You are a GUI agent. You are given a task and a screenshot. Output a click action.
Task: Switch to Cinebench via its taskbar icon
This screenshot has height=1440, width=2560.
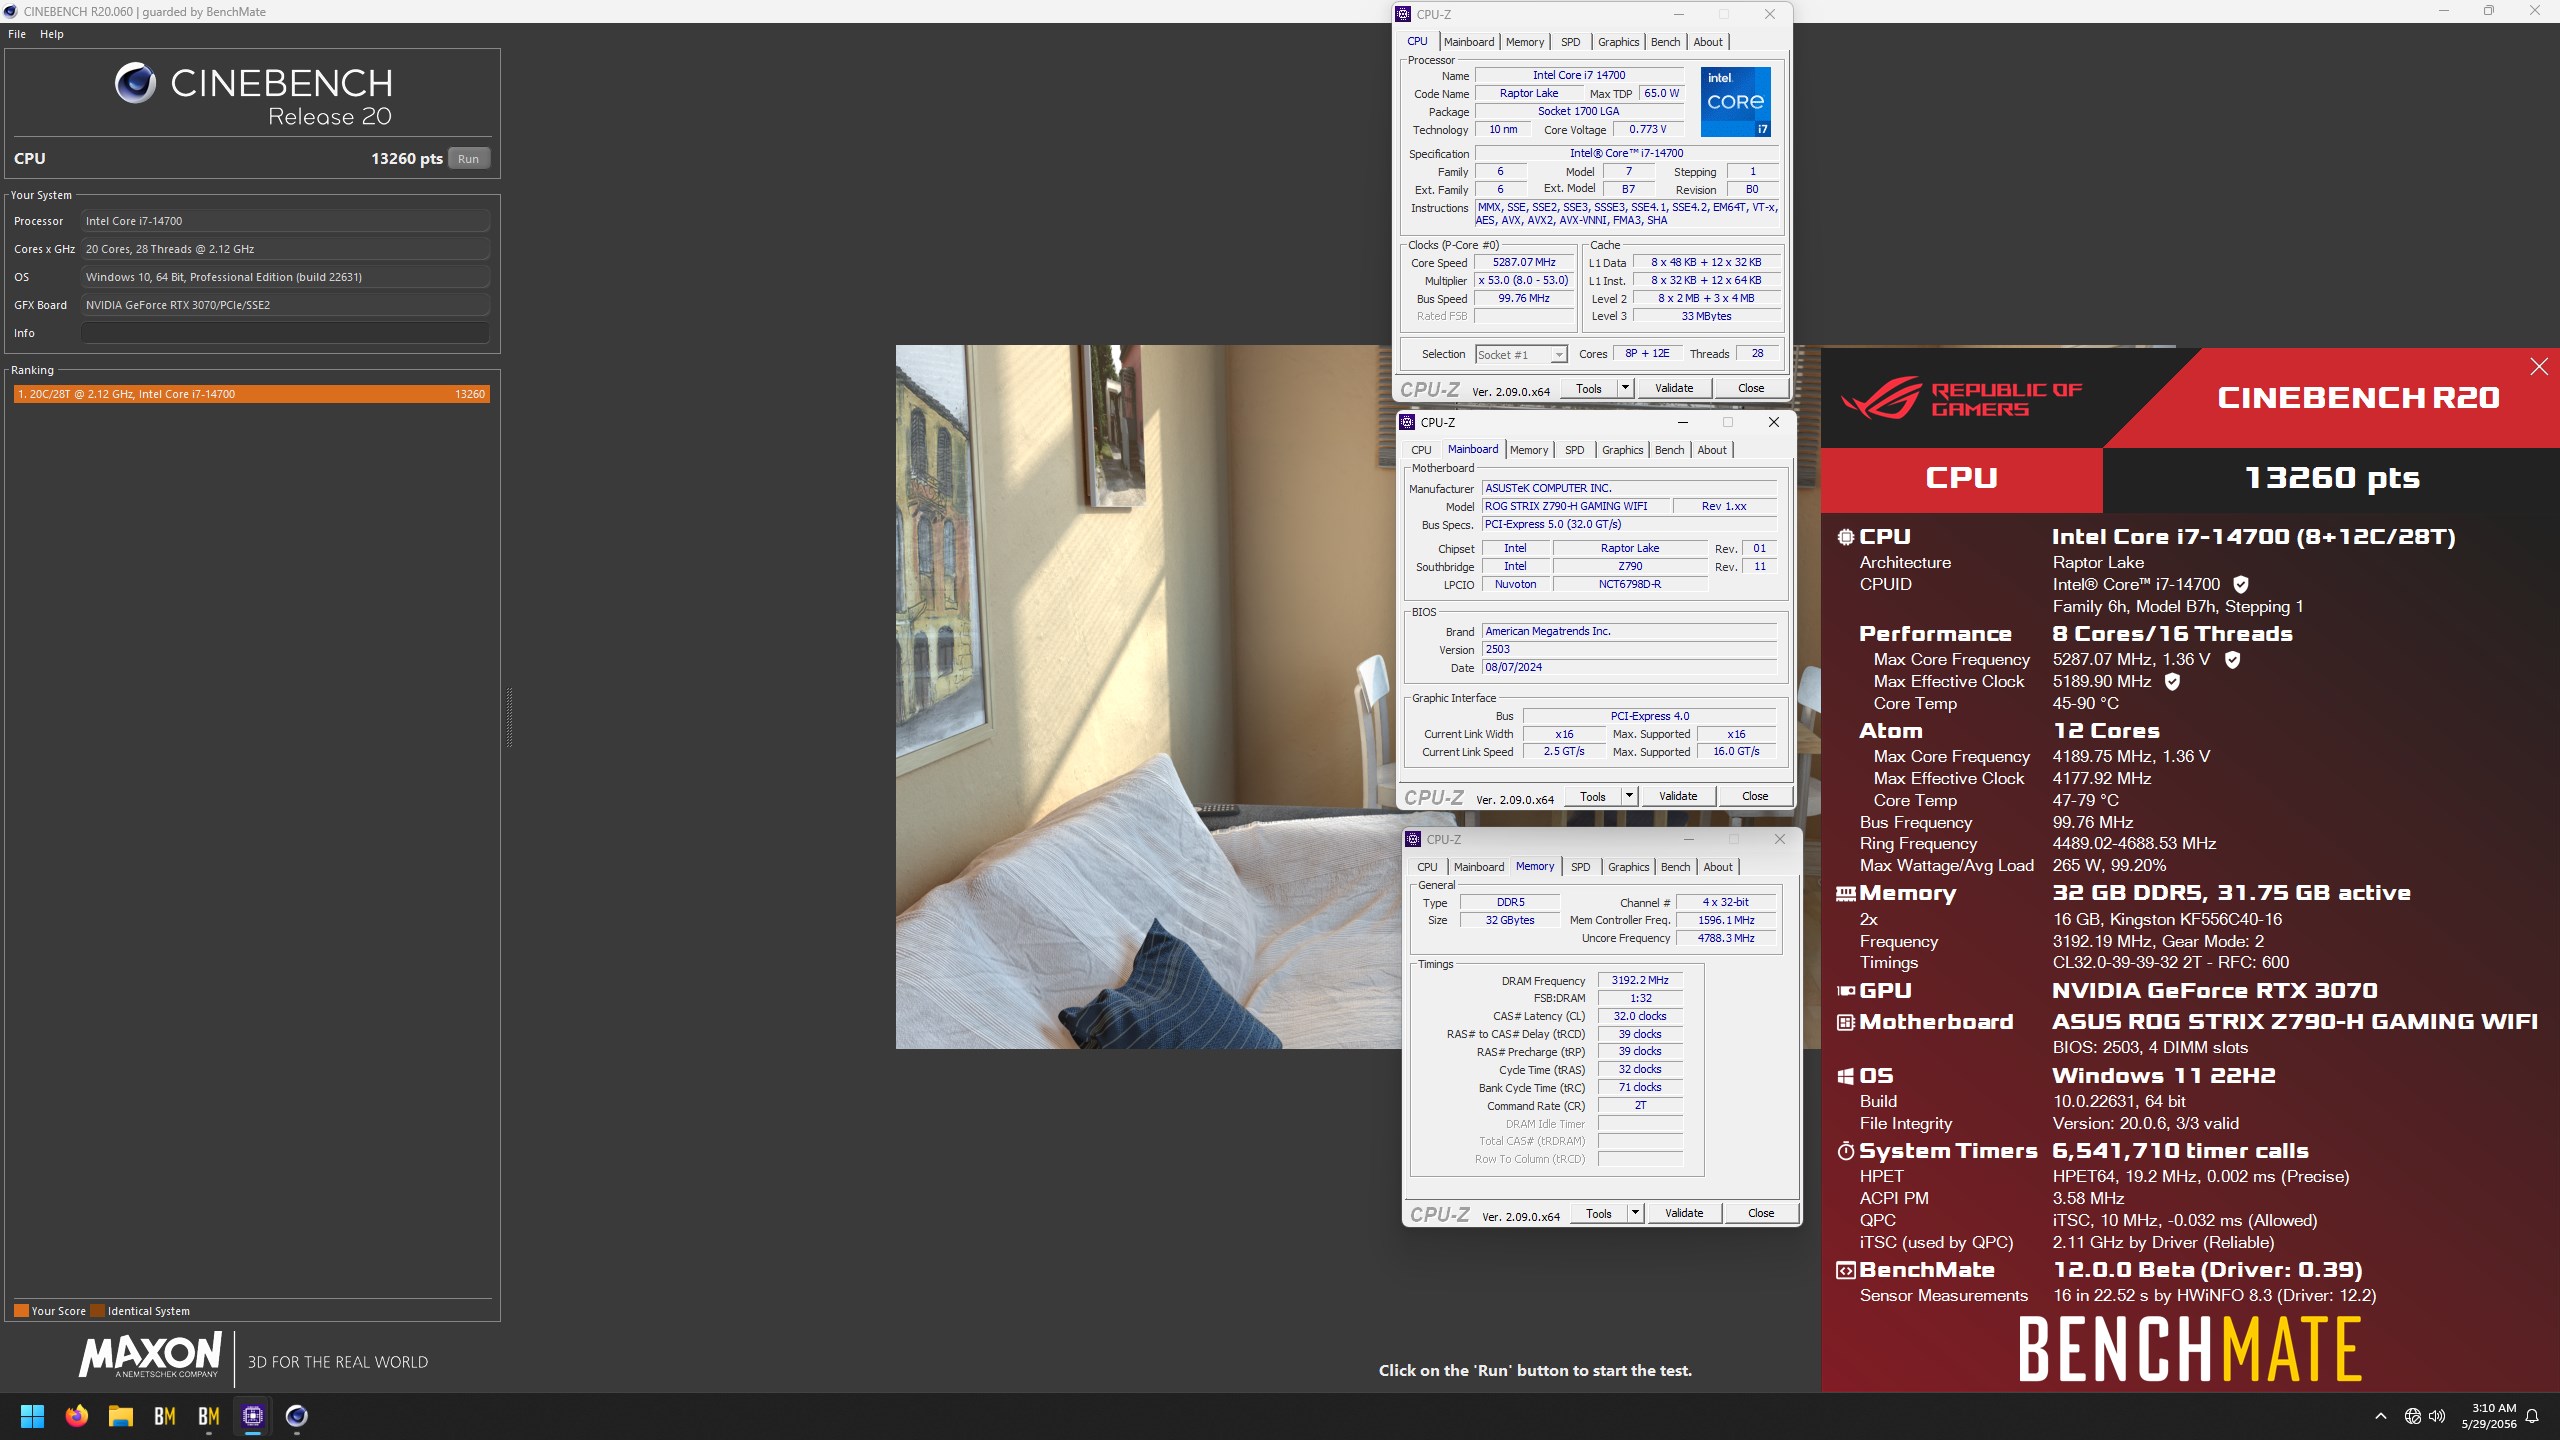coord(297,1416)
